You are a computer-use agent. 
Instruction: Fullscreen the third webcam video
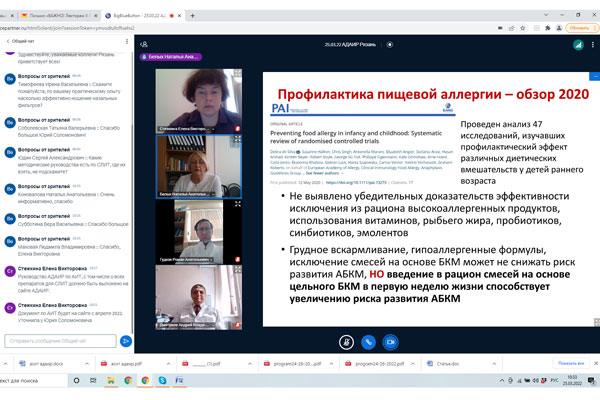click(238, 204)
